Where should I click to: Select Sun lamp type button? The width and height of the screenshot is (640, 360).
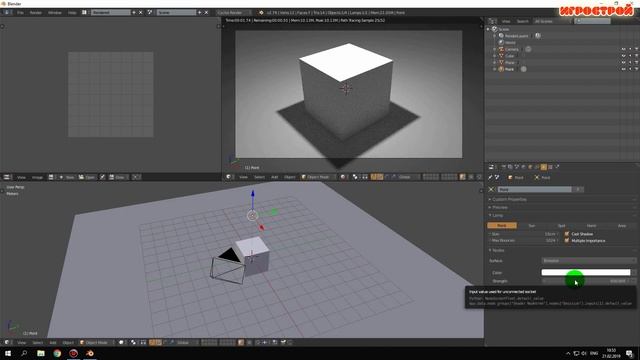[x=532, y=226]
